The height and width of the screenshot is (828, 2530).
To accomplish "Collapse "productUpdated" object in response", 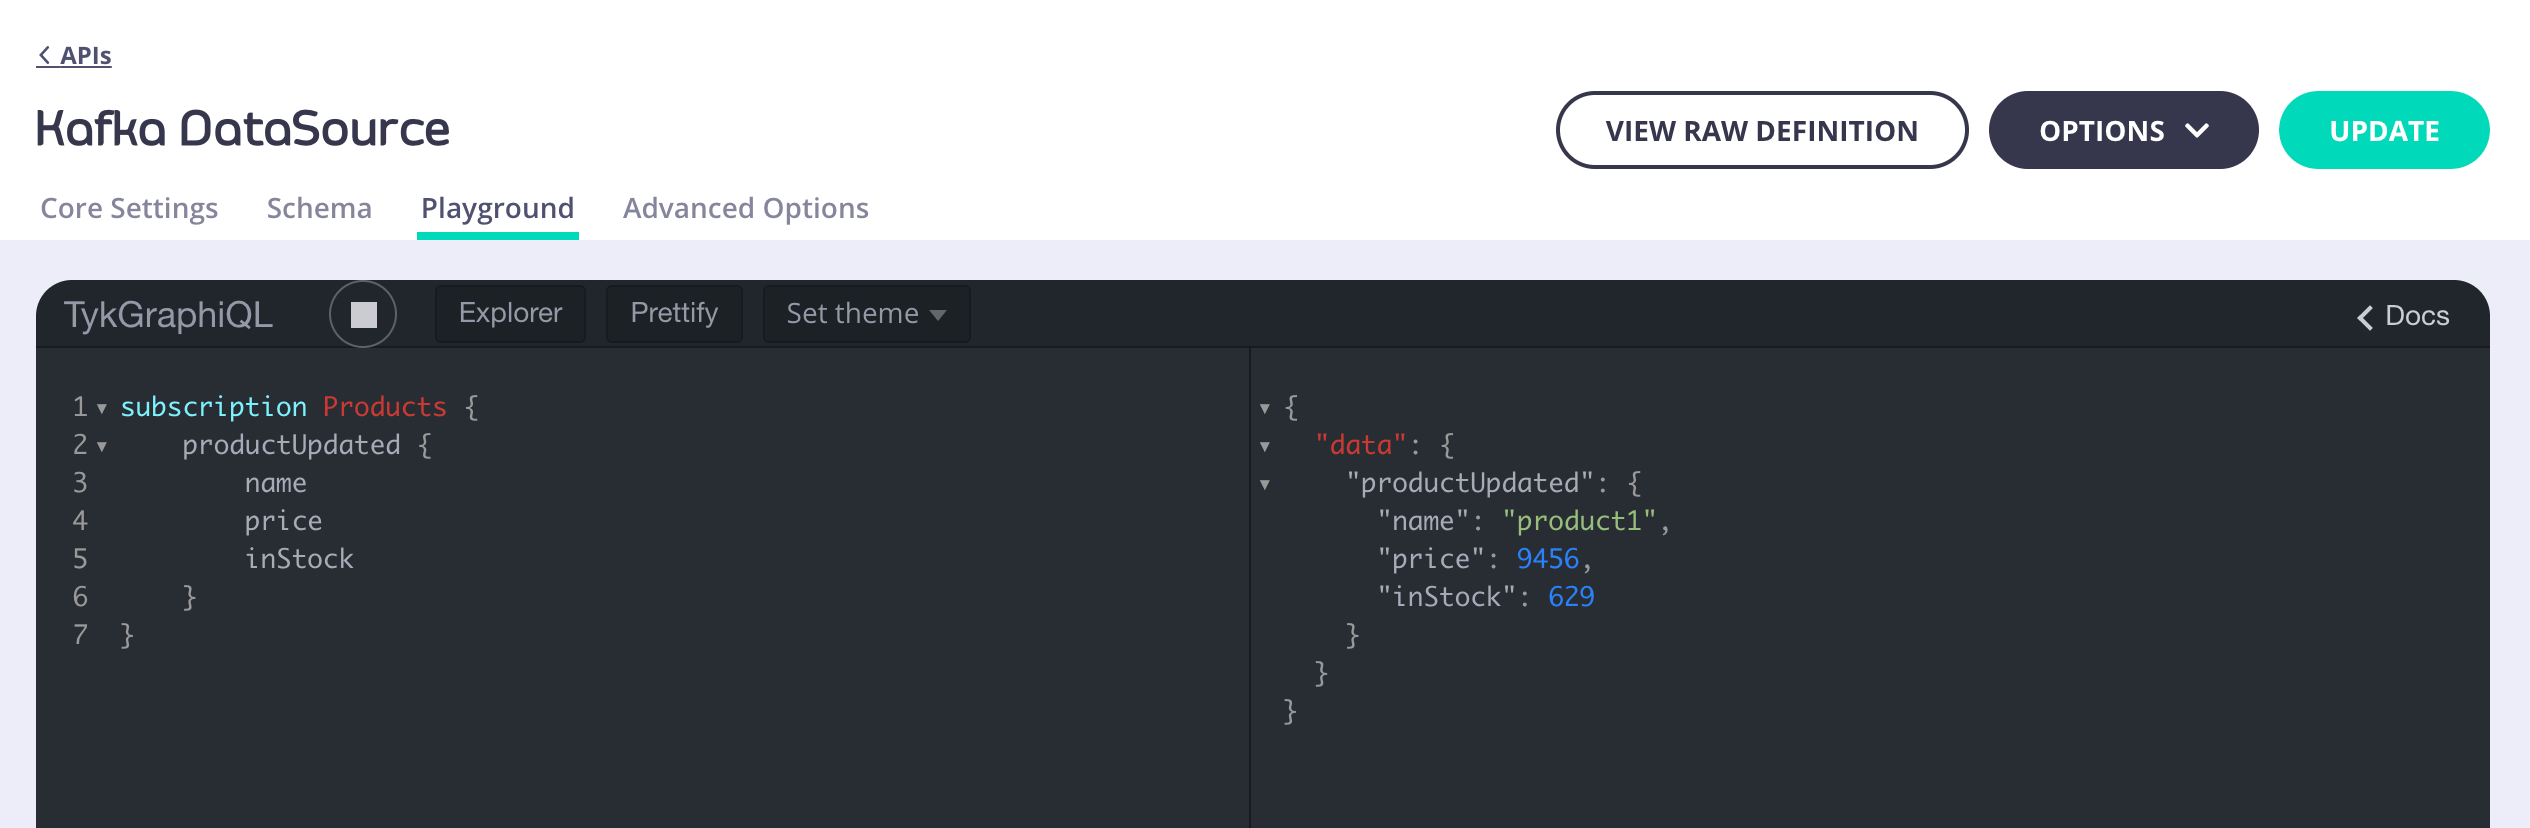I will point(1264,484).
